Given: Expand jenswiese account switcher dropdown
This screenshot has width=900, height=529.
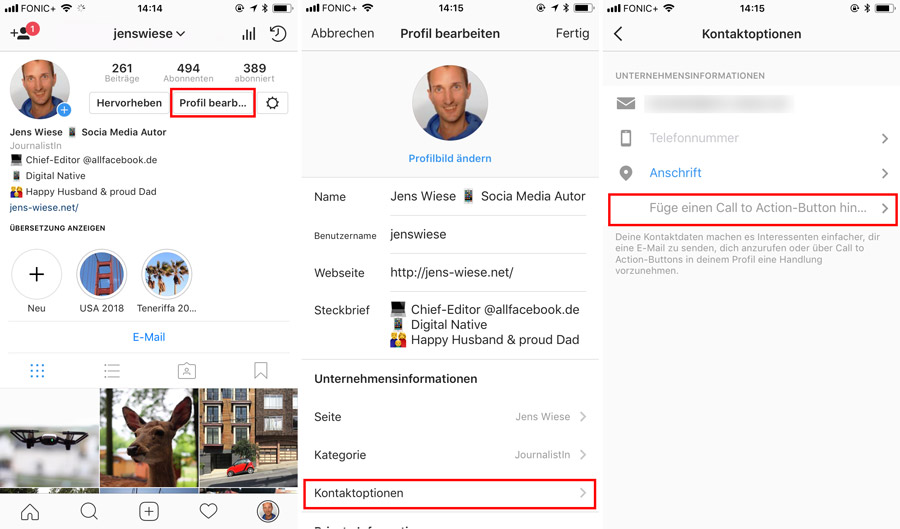Looking at the screenshot, I should point(149,34).
